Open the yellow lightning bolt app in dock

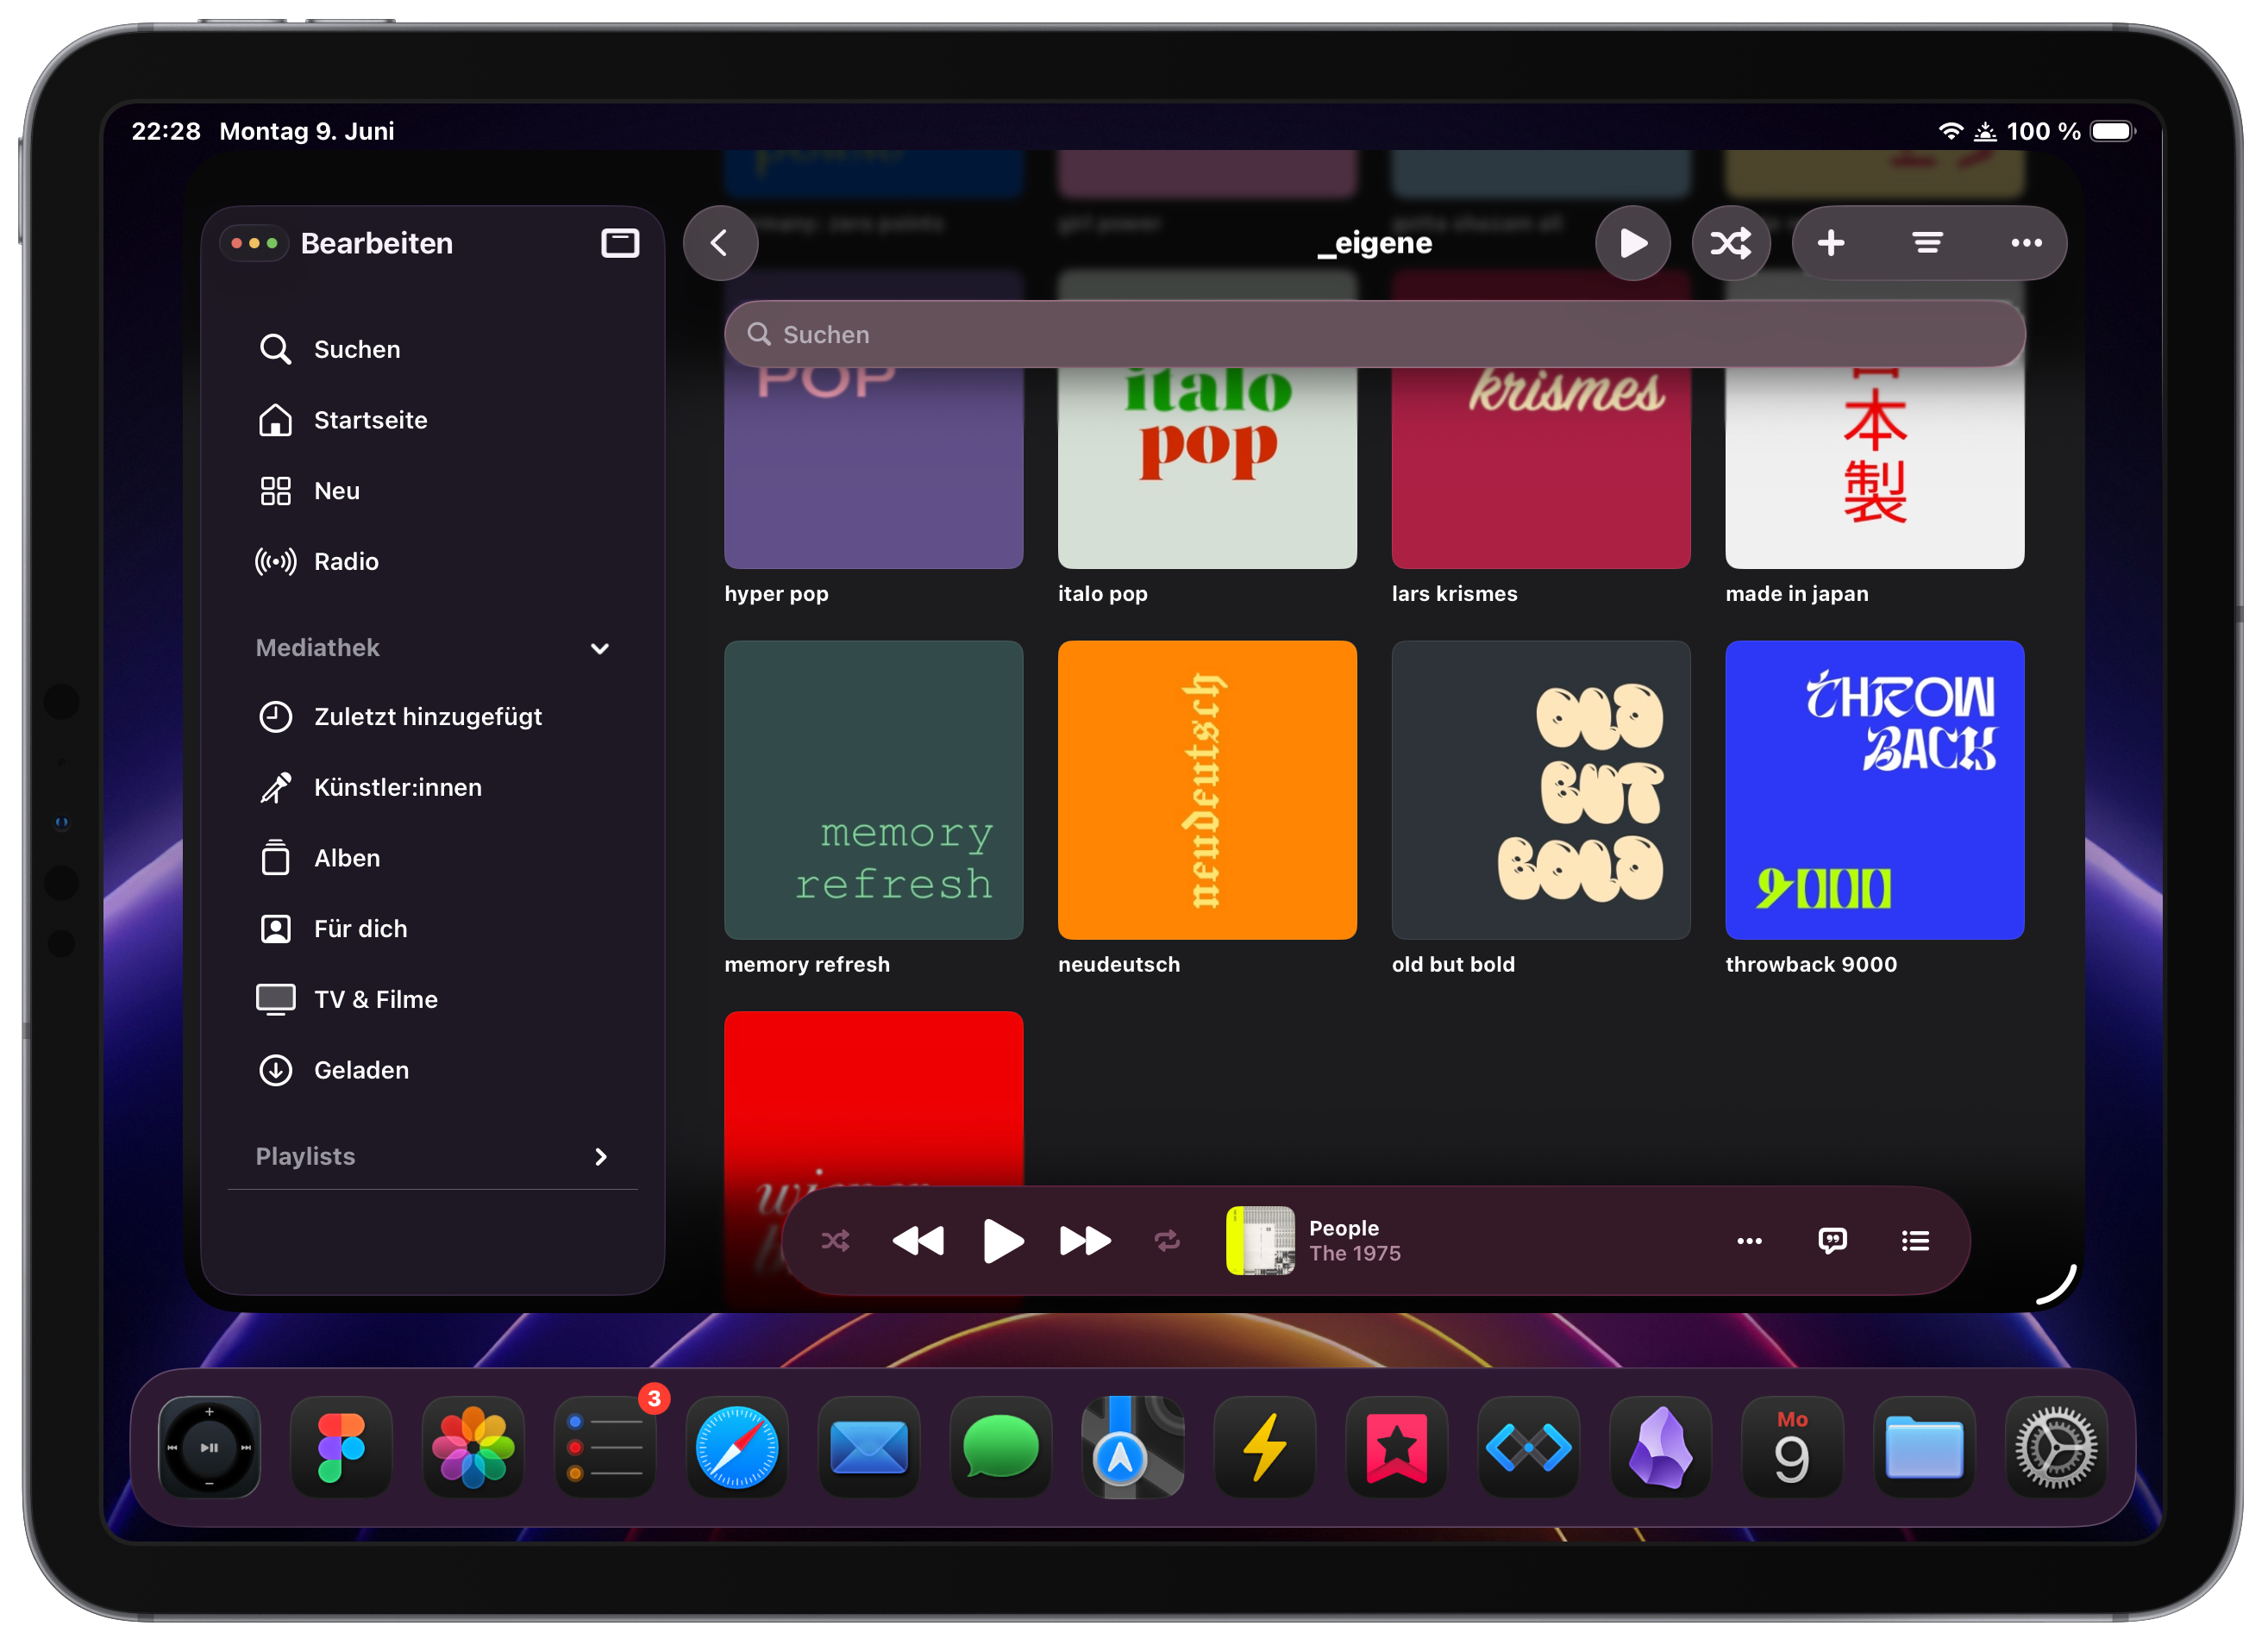pos(1265,1447)
